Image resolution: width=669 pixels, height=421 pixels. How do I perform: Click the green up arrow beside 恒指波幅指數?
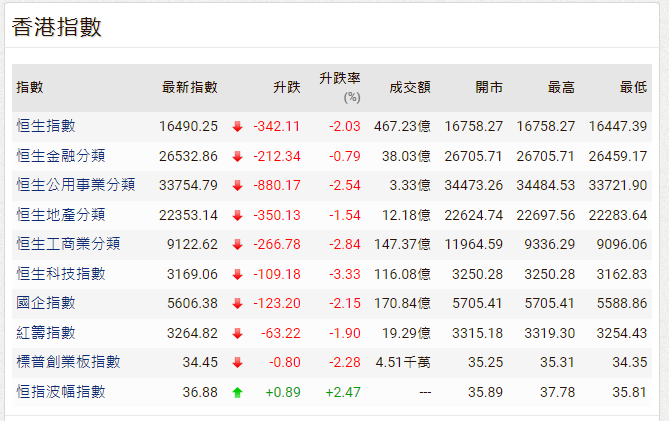pyautogui.click(x=237, y=392)
